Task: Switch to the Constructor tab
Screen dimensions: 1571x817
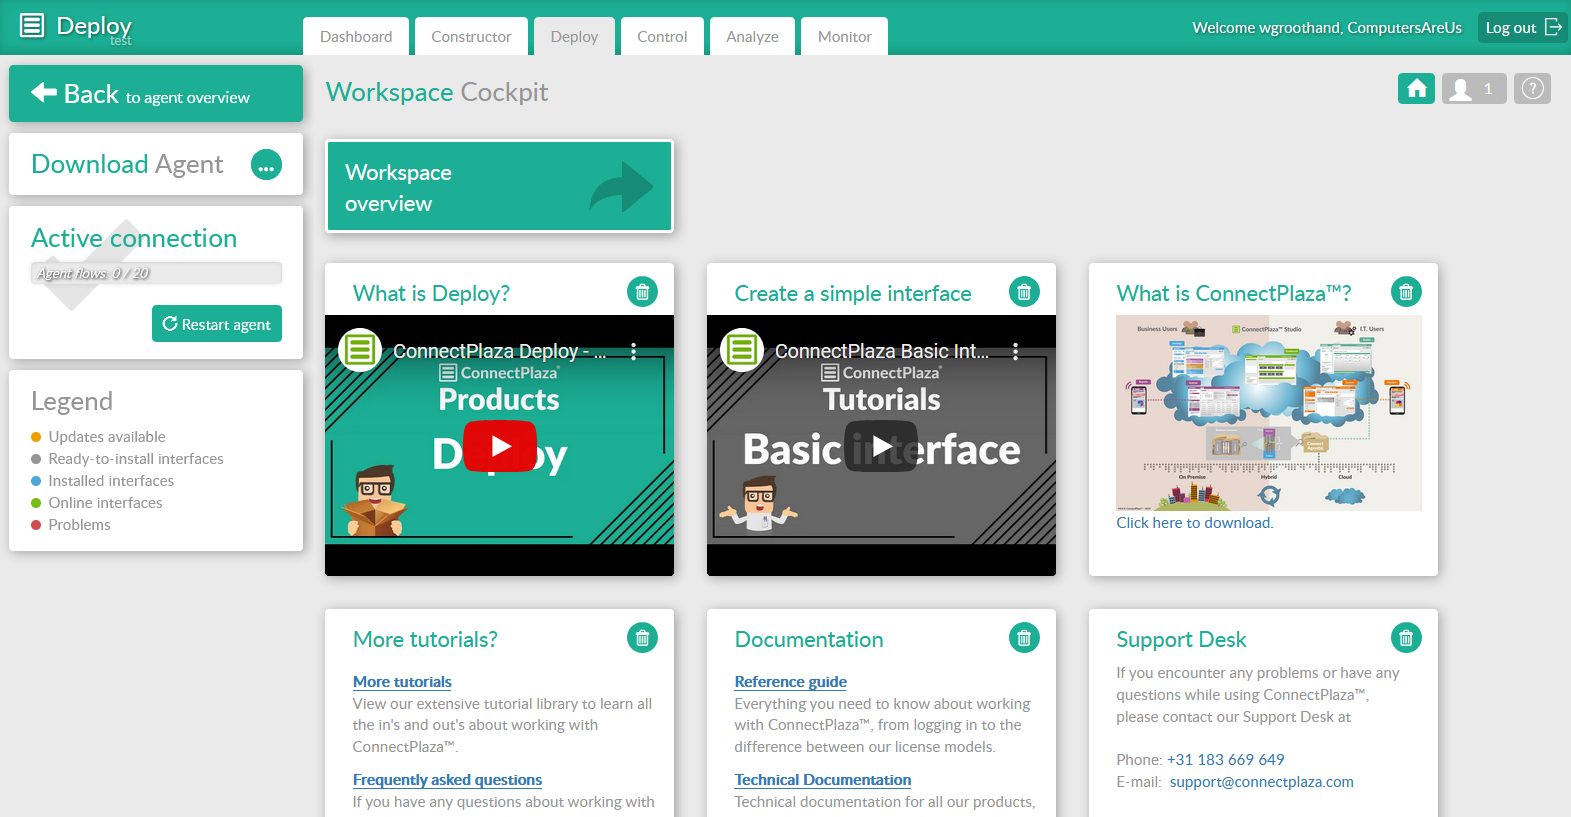Action: pos(471,37)
